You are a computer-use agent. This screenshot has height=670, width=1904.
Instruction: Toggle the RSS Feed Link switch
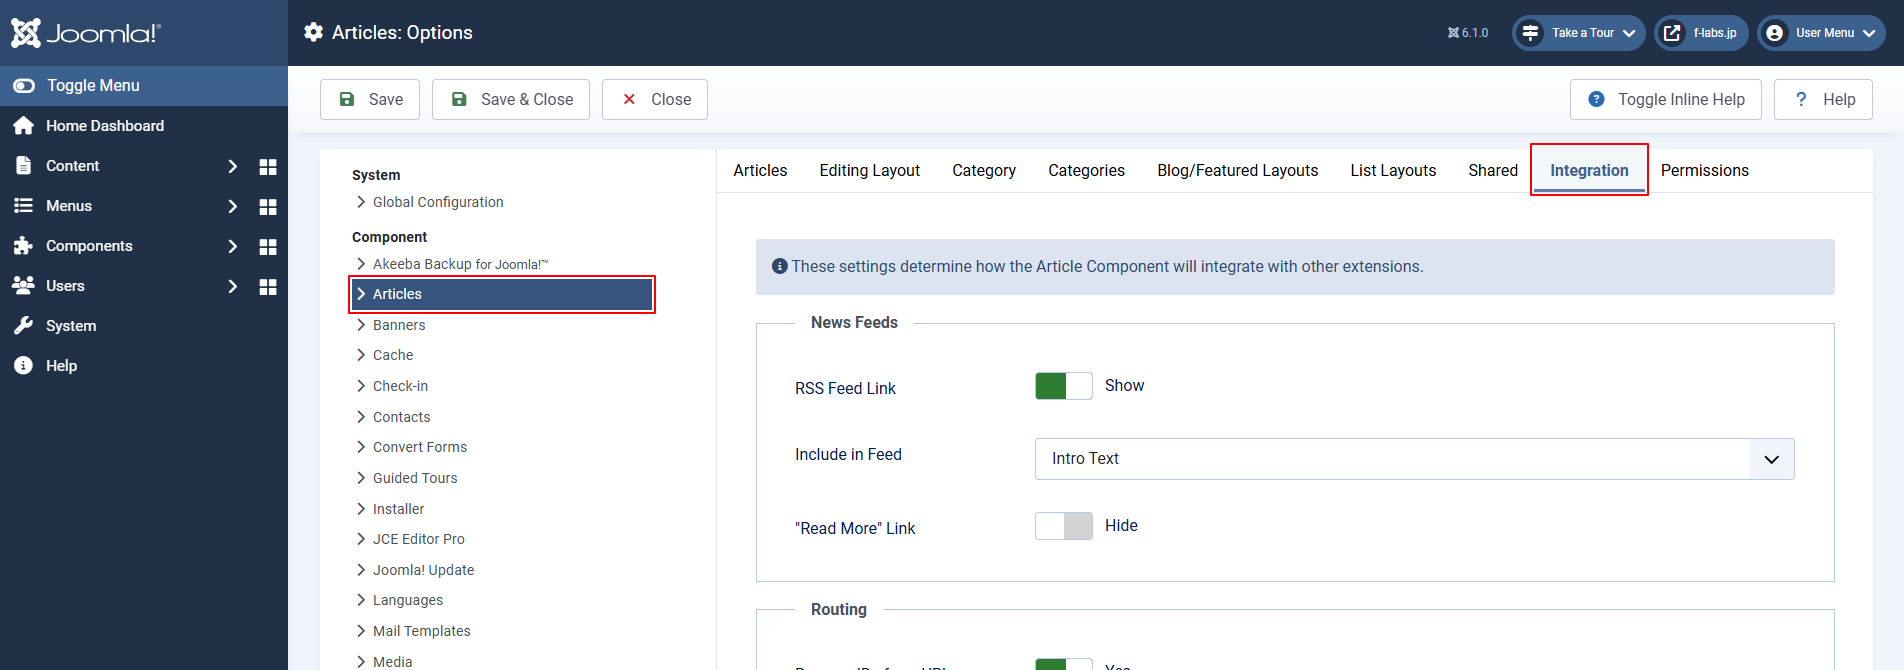tap(1063, 386)
